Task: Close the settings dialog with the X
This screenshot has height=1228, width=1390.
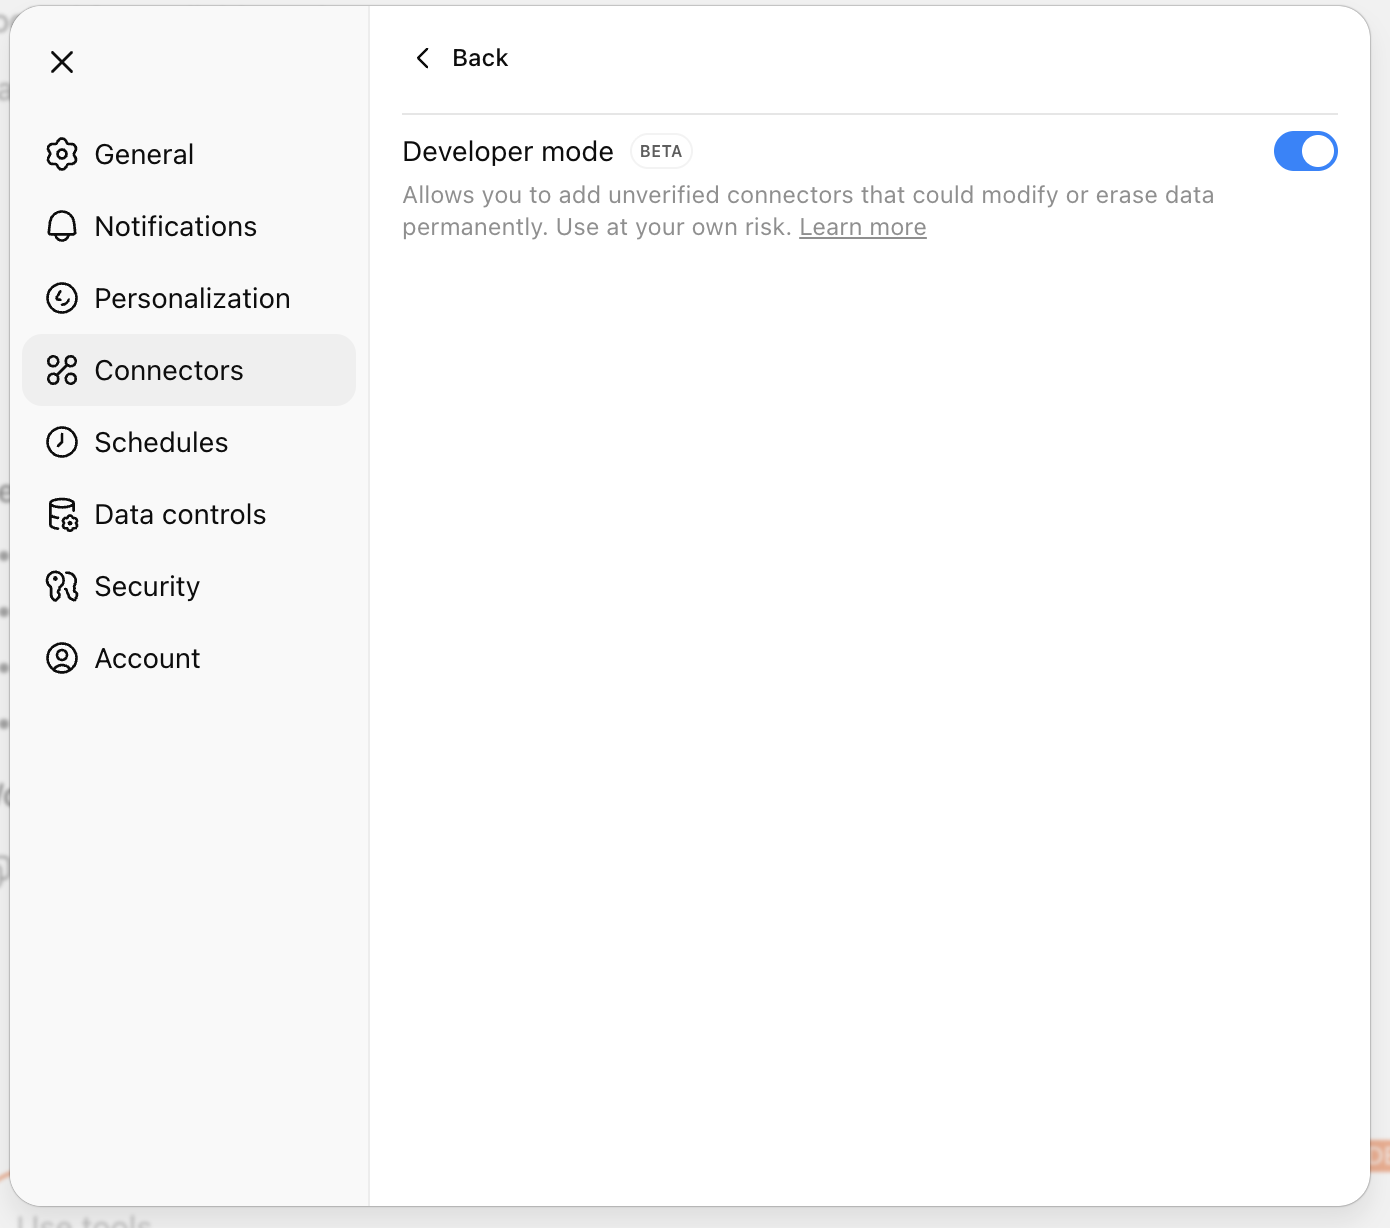Action: [x=62, y=62]
